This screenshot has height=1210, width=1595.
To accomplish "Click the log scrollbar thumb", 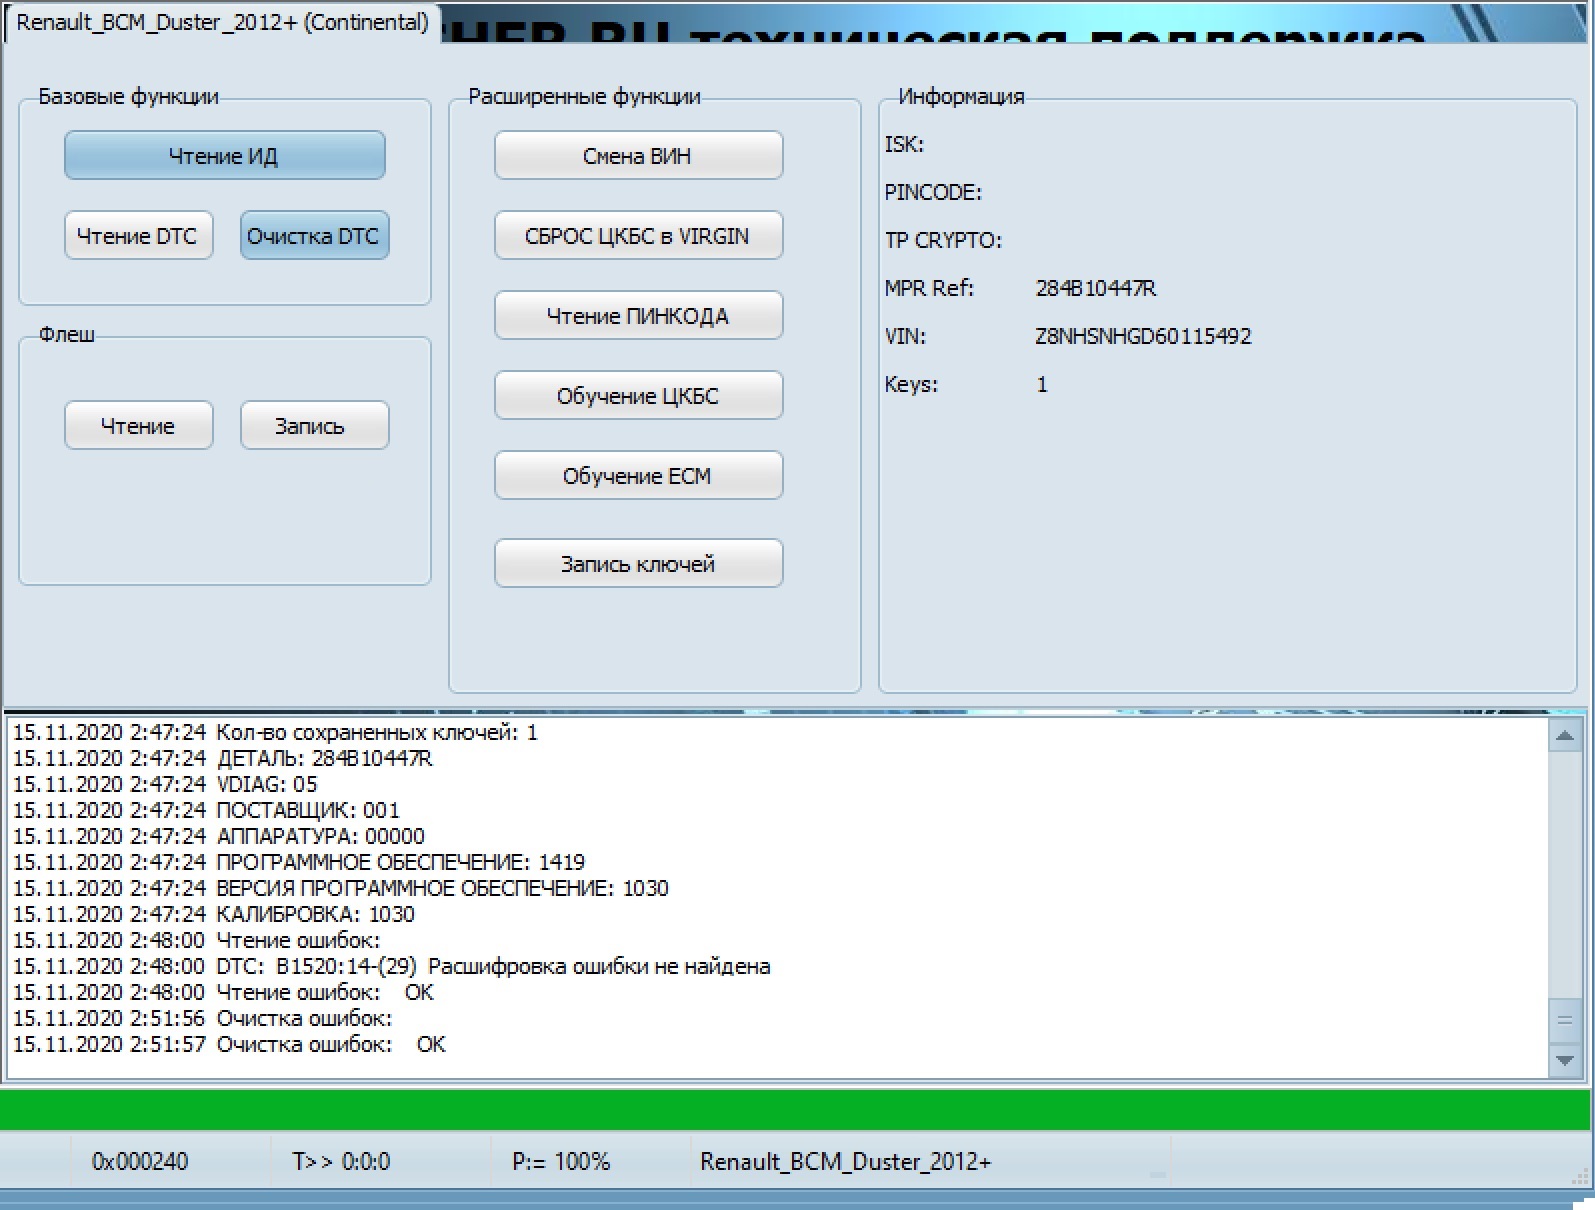I will pos(1564,1021).
